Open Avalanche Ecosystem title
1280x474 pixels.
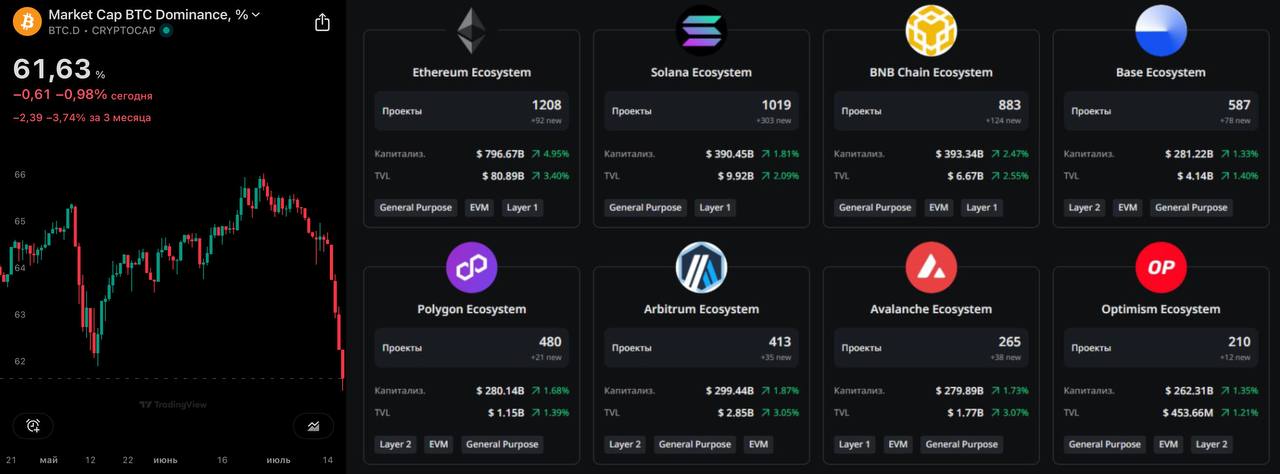(x=931, y=310)
